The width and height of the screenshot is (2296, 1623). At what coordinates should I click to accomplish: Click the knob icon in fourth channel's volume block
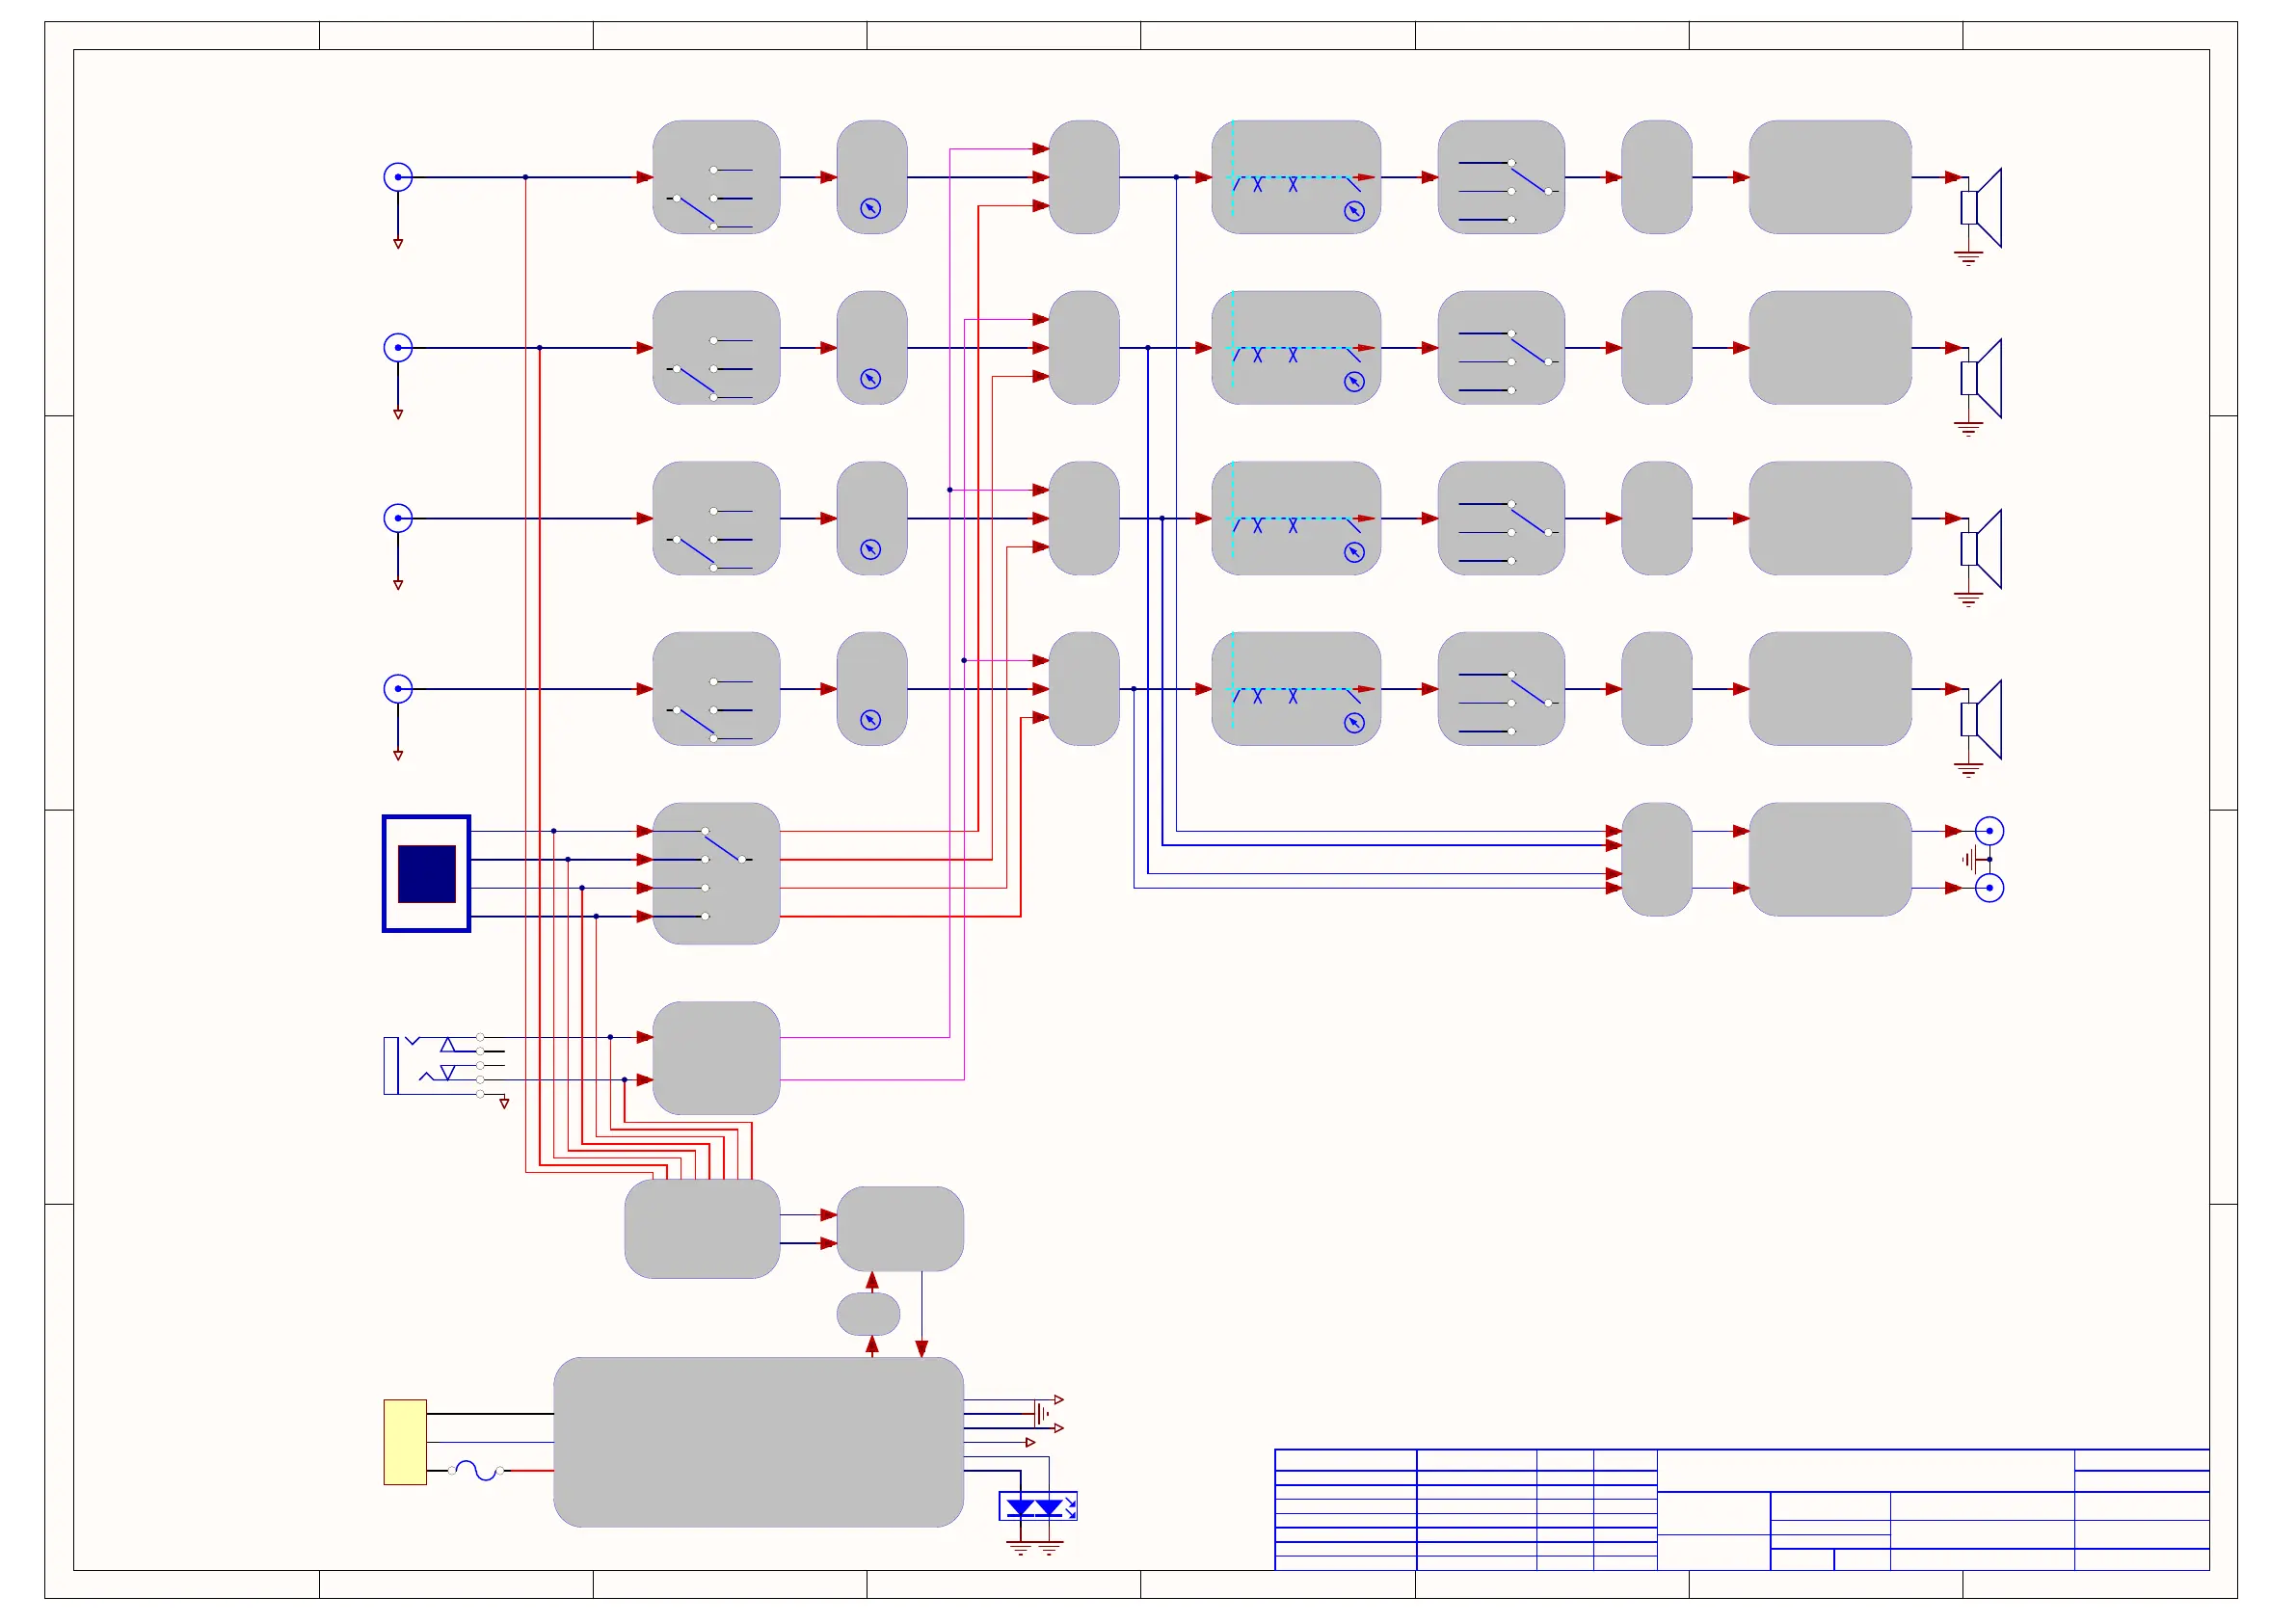(x=871, y=720)
